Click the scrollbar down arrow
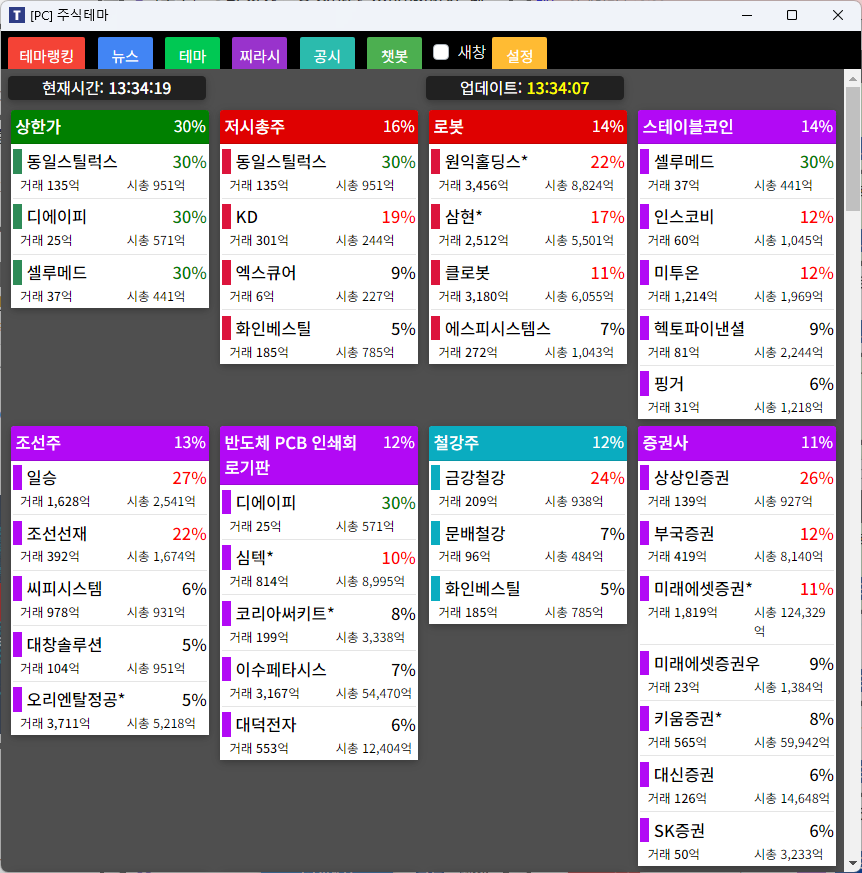Viewport: 862px width, 873px height. pyautogui.click(x=853, y=863)
